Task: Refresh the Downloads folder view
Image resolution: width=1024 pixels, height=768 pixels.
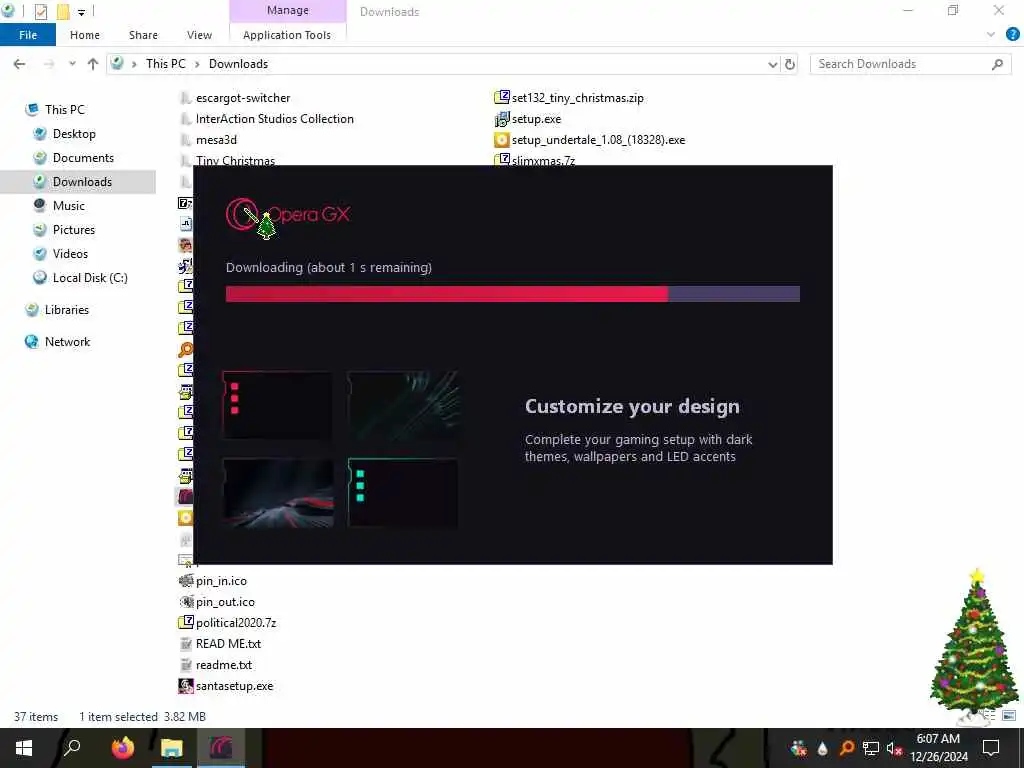Action: click(790, 64)
